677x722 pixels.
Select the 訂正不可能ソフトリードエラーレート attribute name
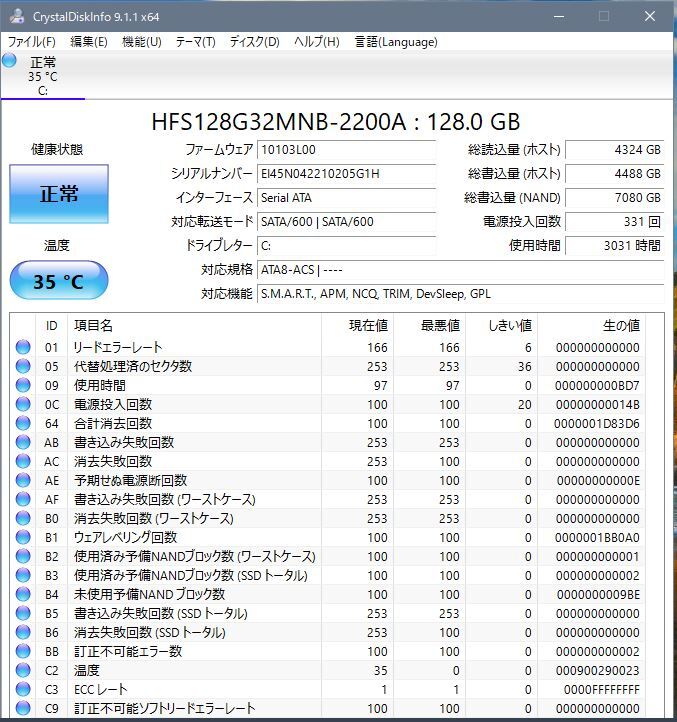pos(164,709)
